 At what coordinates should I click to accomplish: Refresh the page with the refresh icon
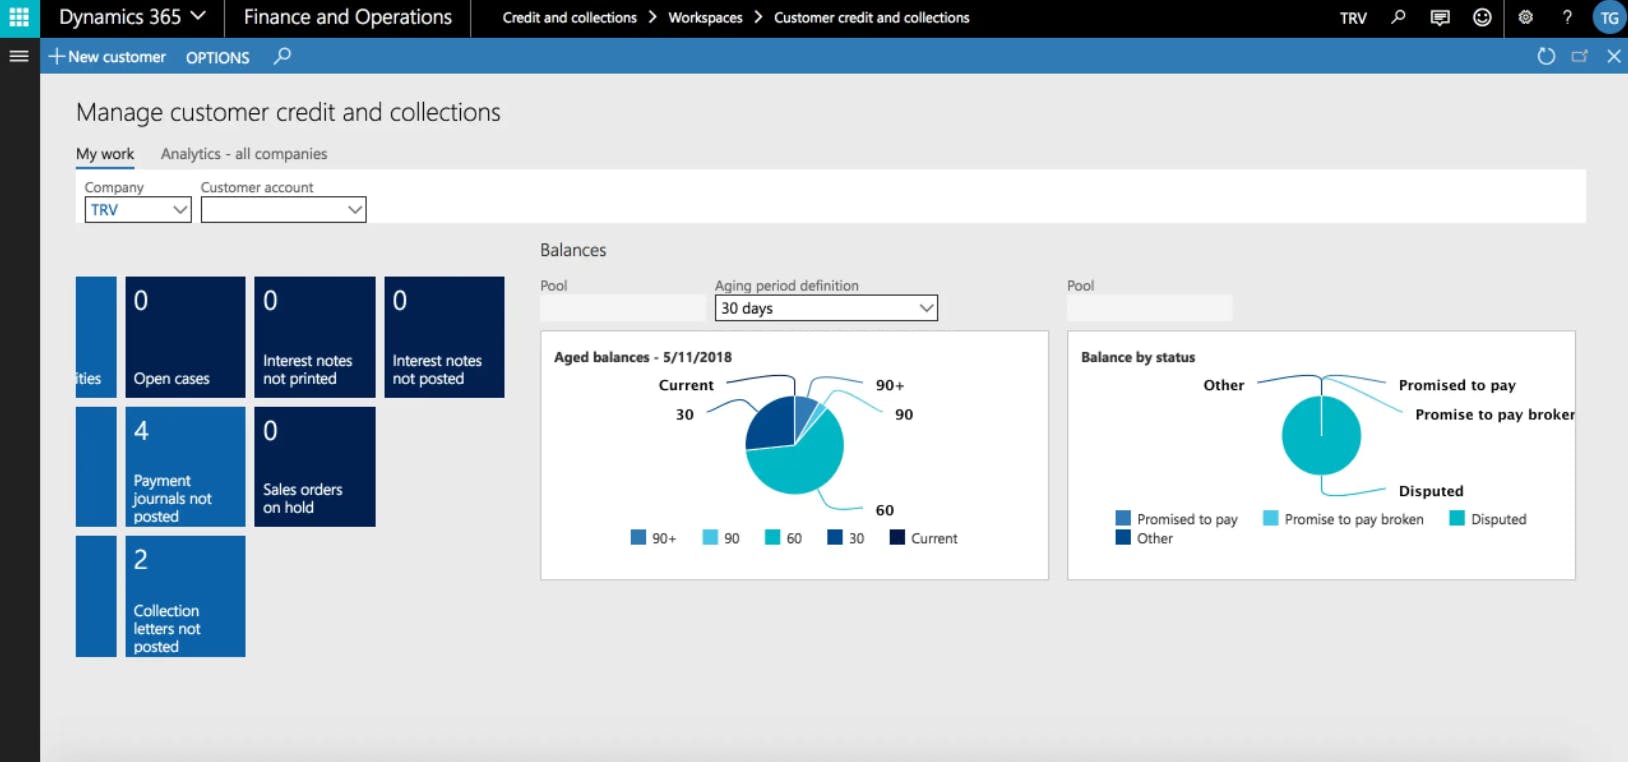[x=1546, y=56]
